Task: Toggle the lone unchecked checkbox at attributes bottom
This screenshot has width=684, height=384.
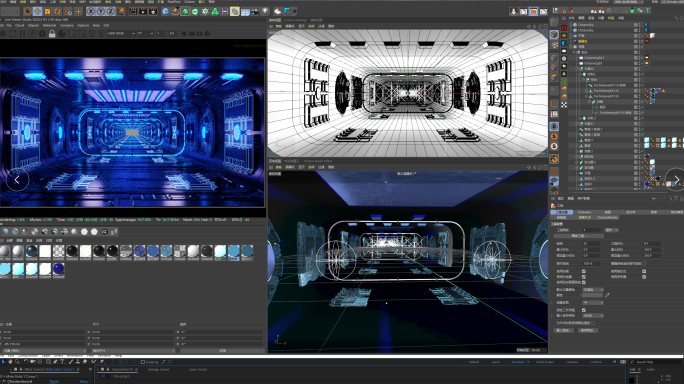Action: (593, 323)
